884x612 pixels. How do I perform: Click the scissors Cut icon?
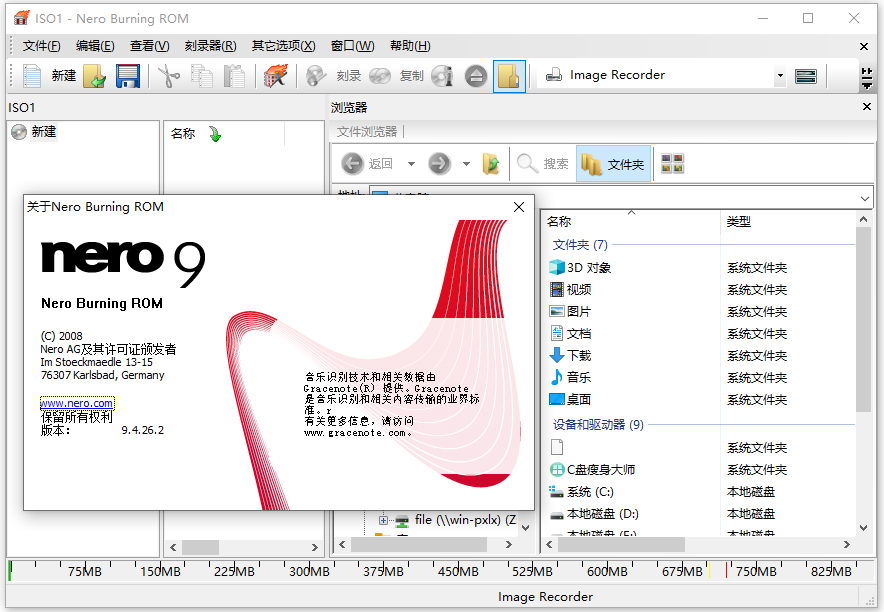[169, 76]
